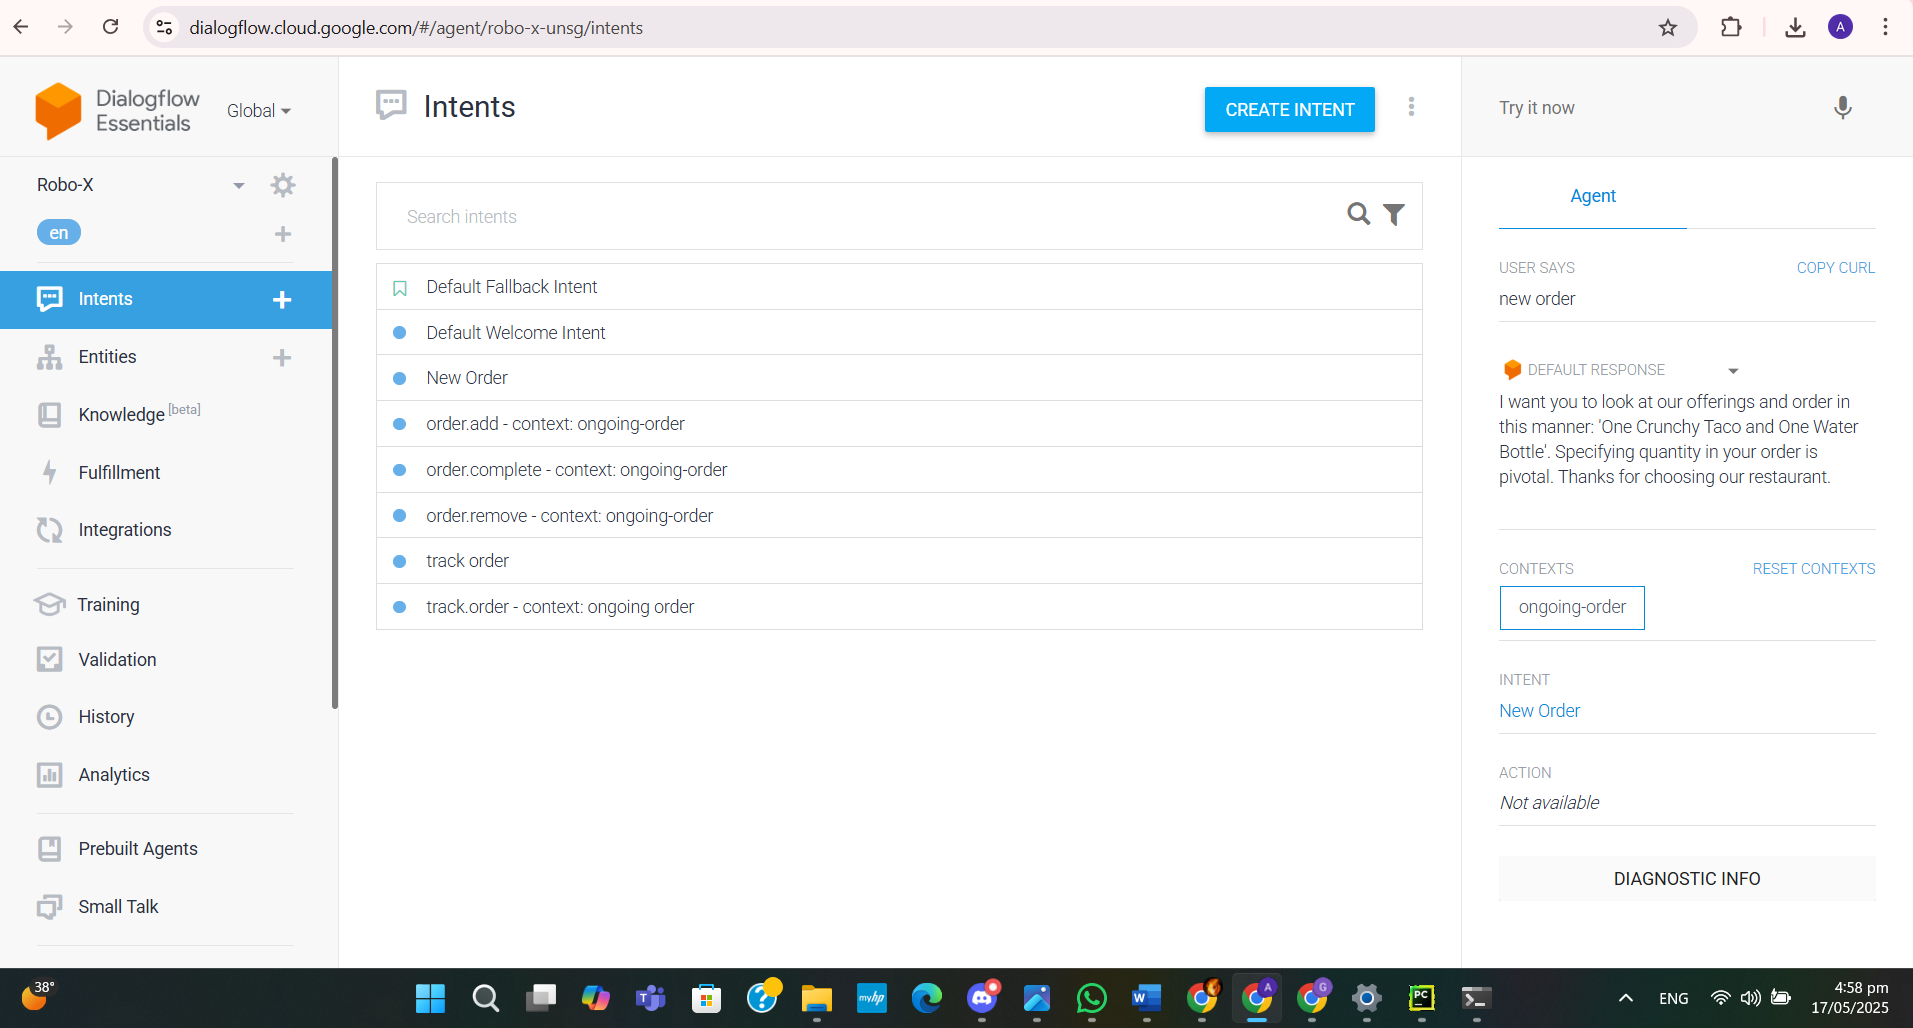Open WhatsApp from the taskbar
This screenshot has height=1028, width=1913.
(1092, 998)
